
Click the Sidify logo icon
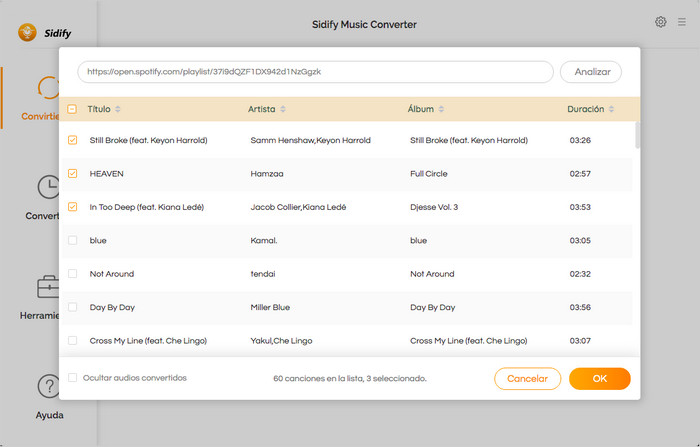pyautogui.click(x=27, y=33)
